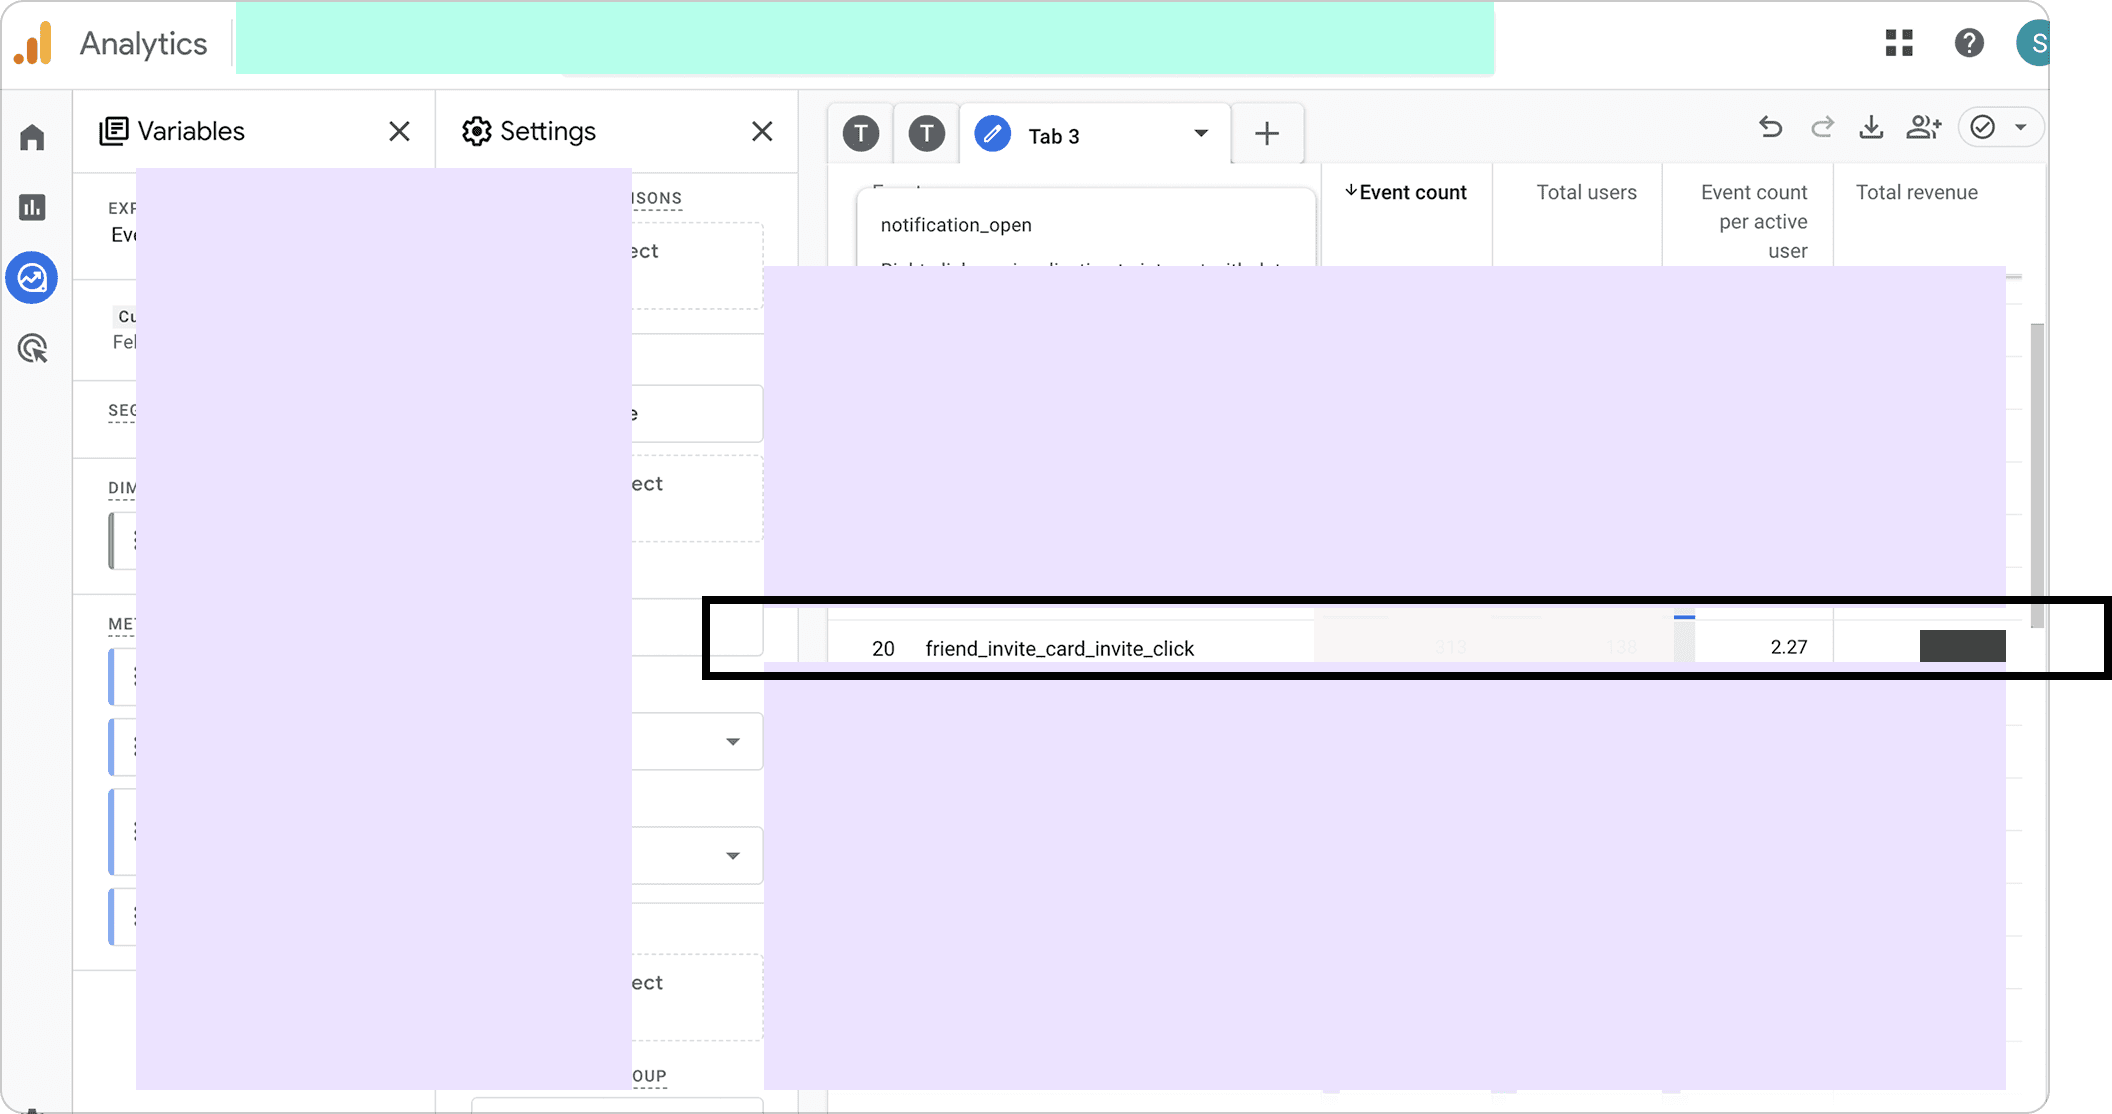Close the Variables panel
The image size is (2112, 1114).
[x=399, y=131]
